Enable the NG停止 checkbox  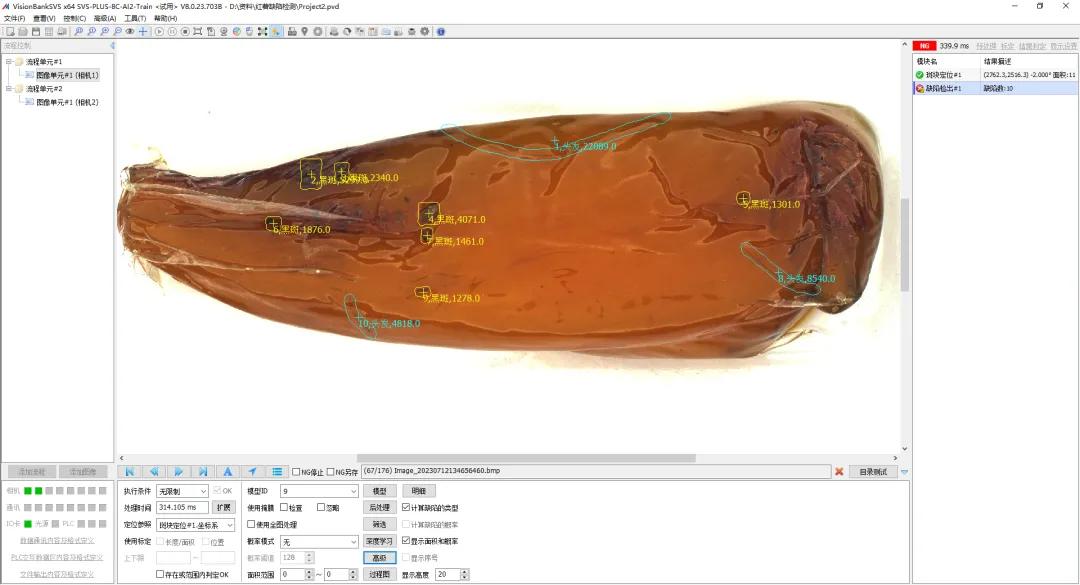pos(296,472)
